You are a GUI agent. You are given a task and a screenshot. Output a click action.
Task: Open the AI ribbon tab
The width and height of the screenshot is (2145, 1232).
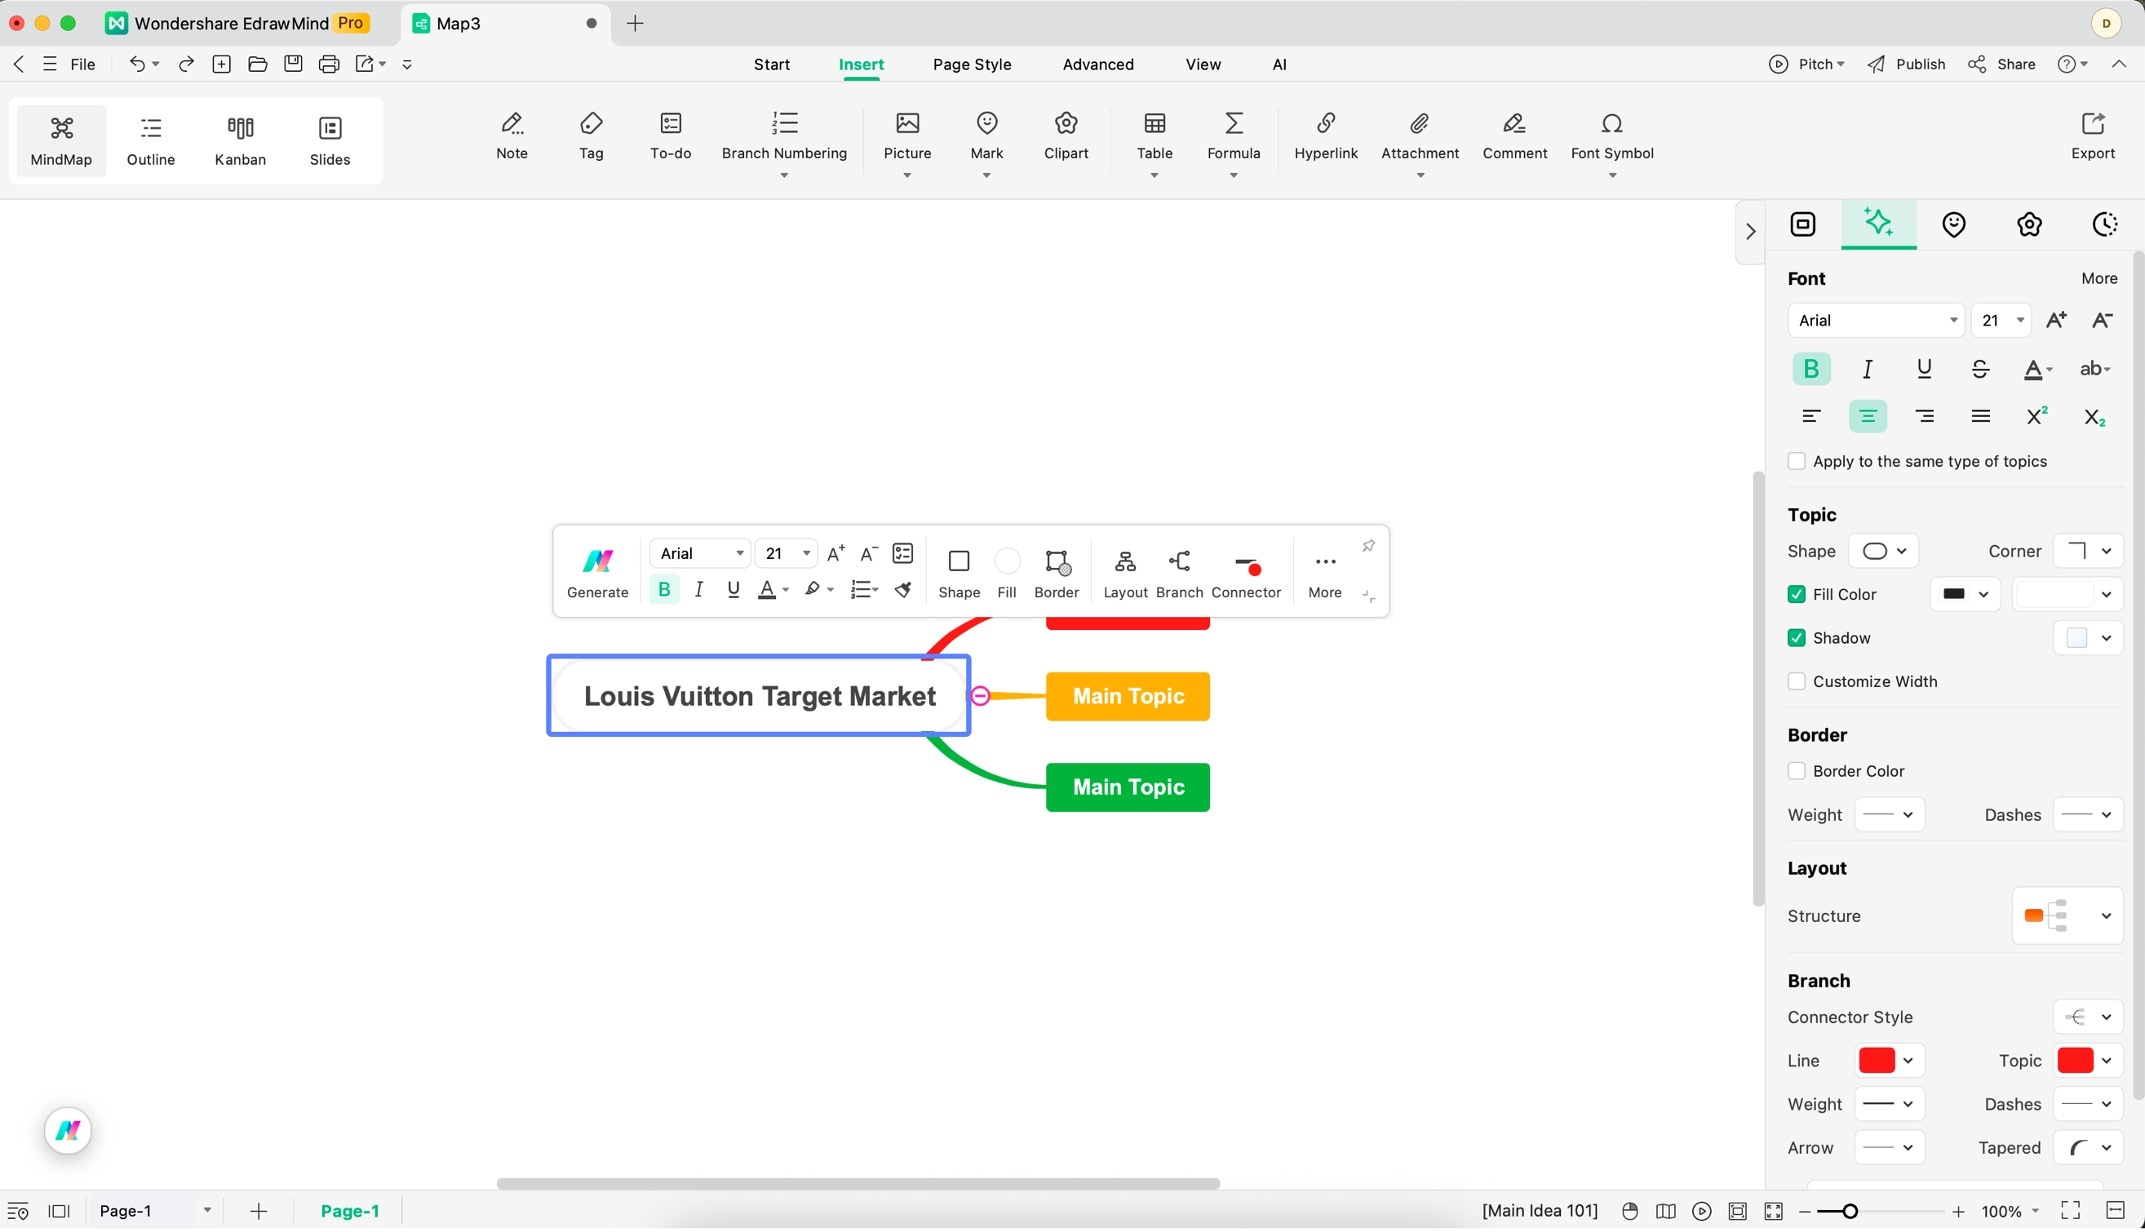click(x=1279, y=64)
